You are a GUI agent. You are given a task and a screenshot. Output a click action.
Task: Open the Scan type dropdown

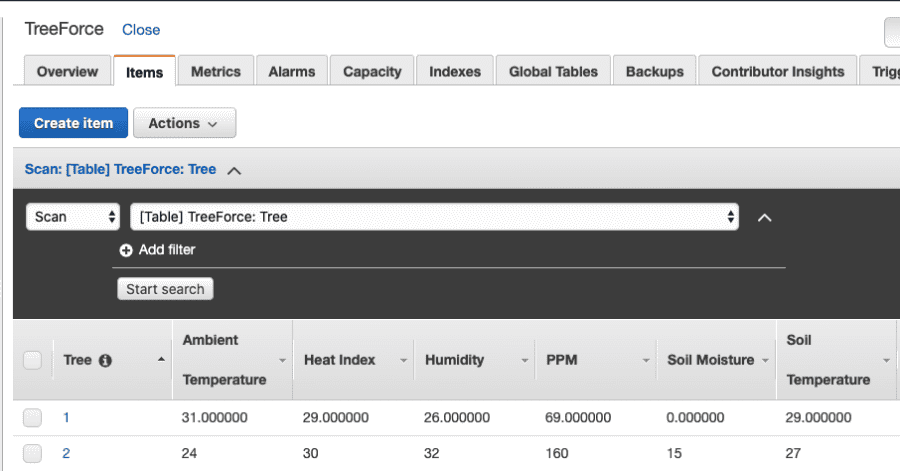(x=73, y=217)
